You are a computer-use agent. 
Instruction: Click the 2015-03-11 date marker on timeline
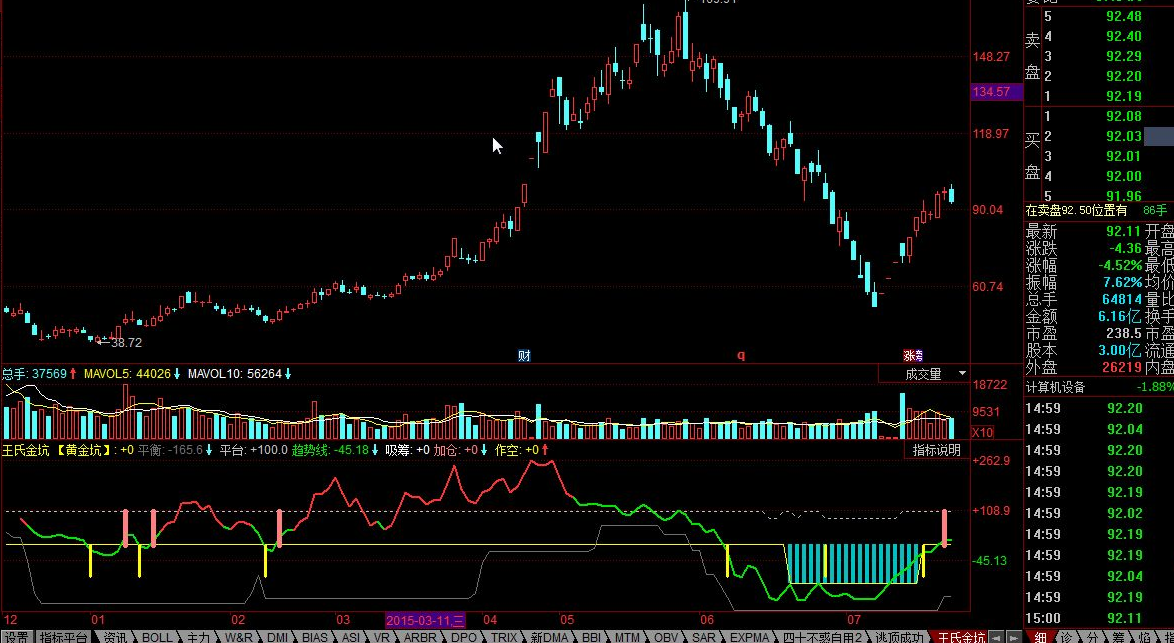pos(425,620)
